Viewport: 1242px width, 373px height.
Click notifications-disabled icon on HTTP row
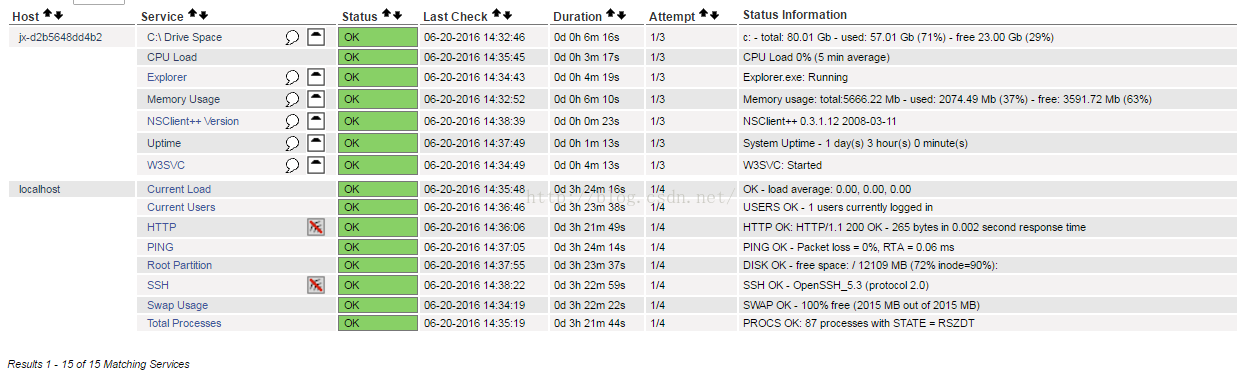point(316,227)
